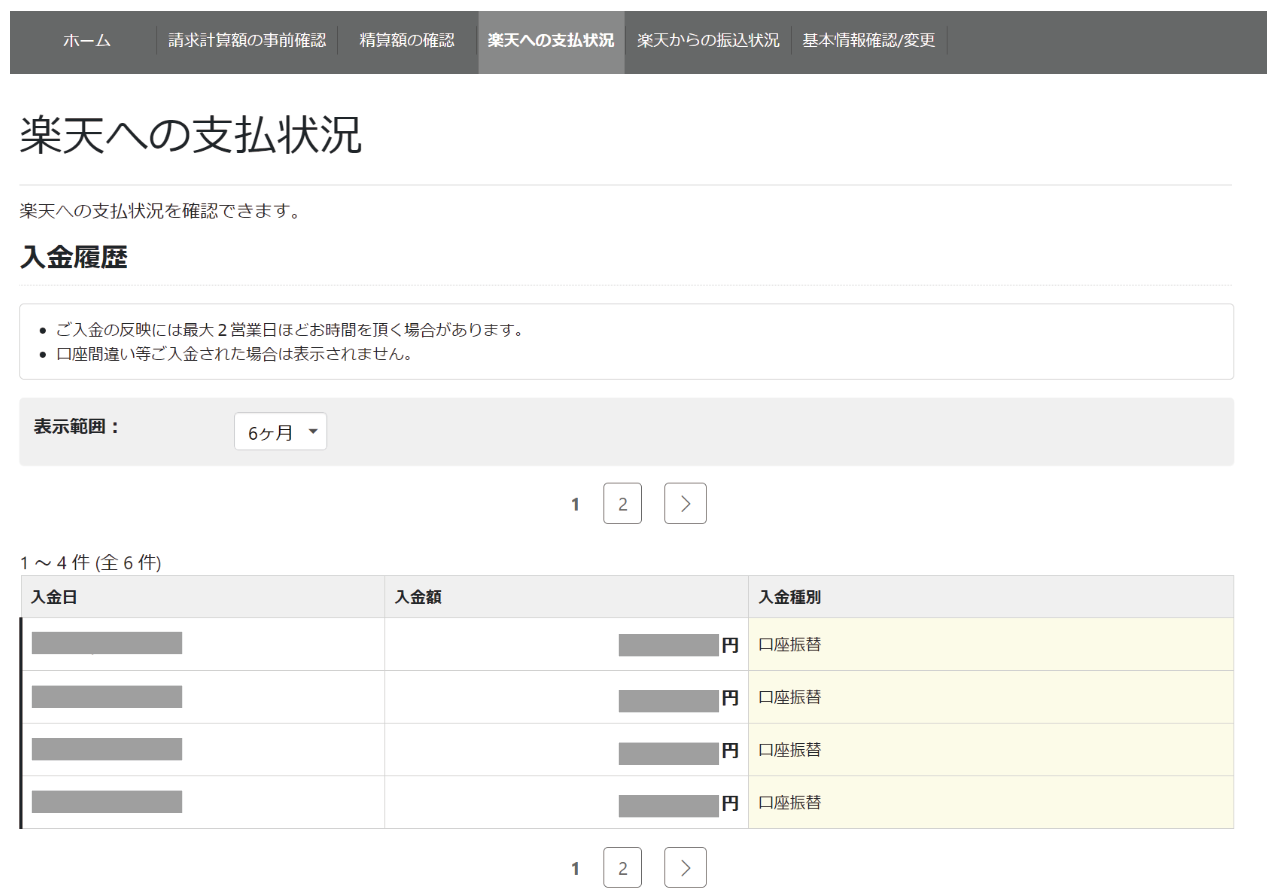Go to next page using arrow above table
The image size is (1275, 892).
[685, 504]
